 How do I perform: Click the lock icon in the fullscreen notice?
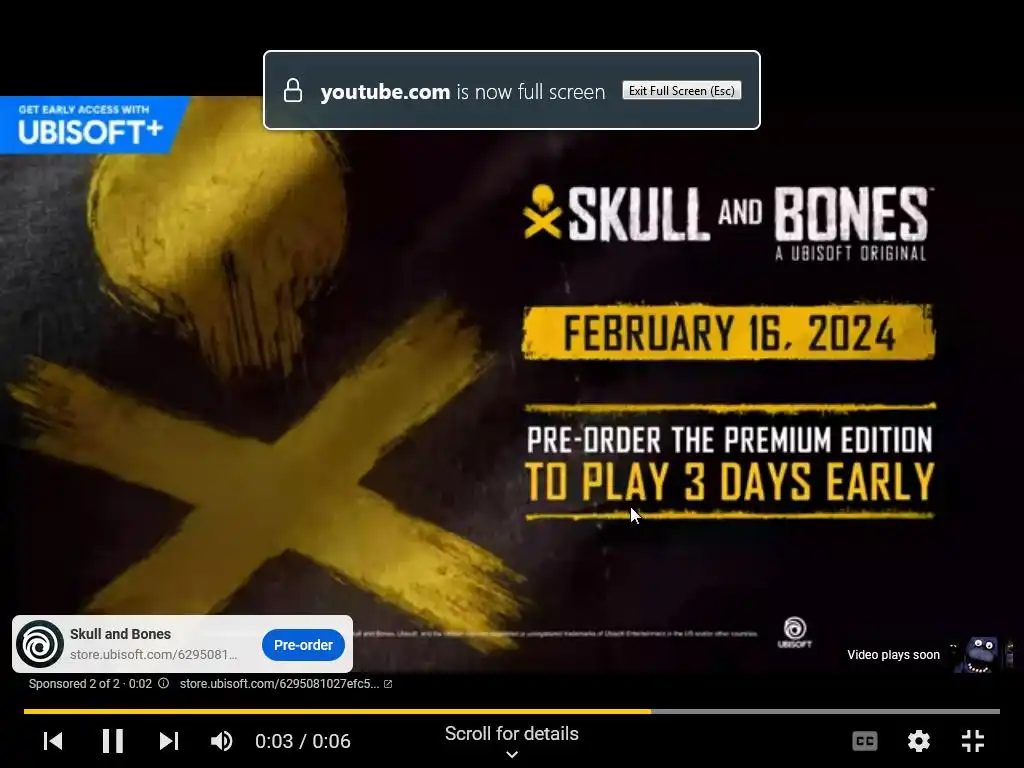(293, 91)
